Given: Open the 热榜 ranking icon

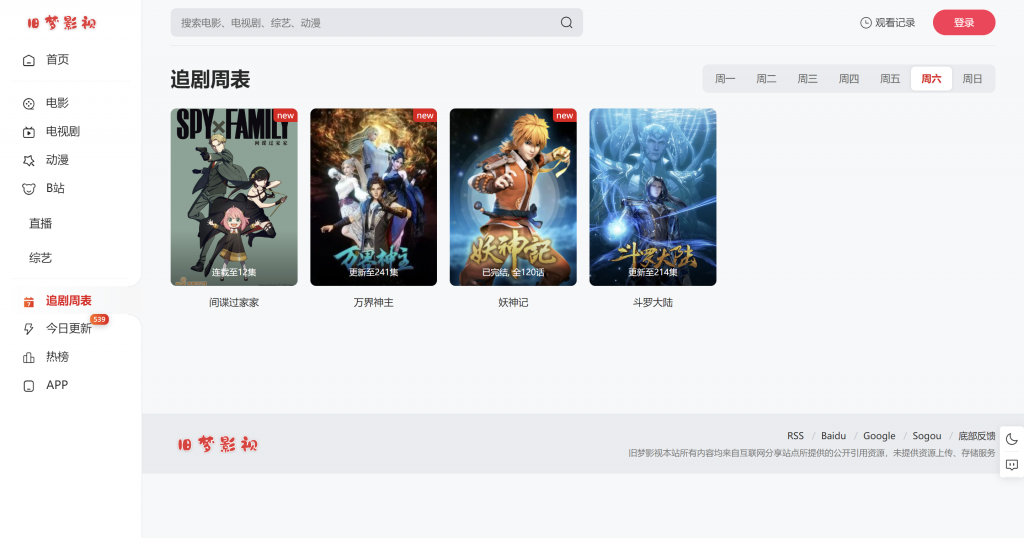Looking at the screenshot, I should tap(29, 357).
